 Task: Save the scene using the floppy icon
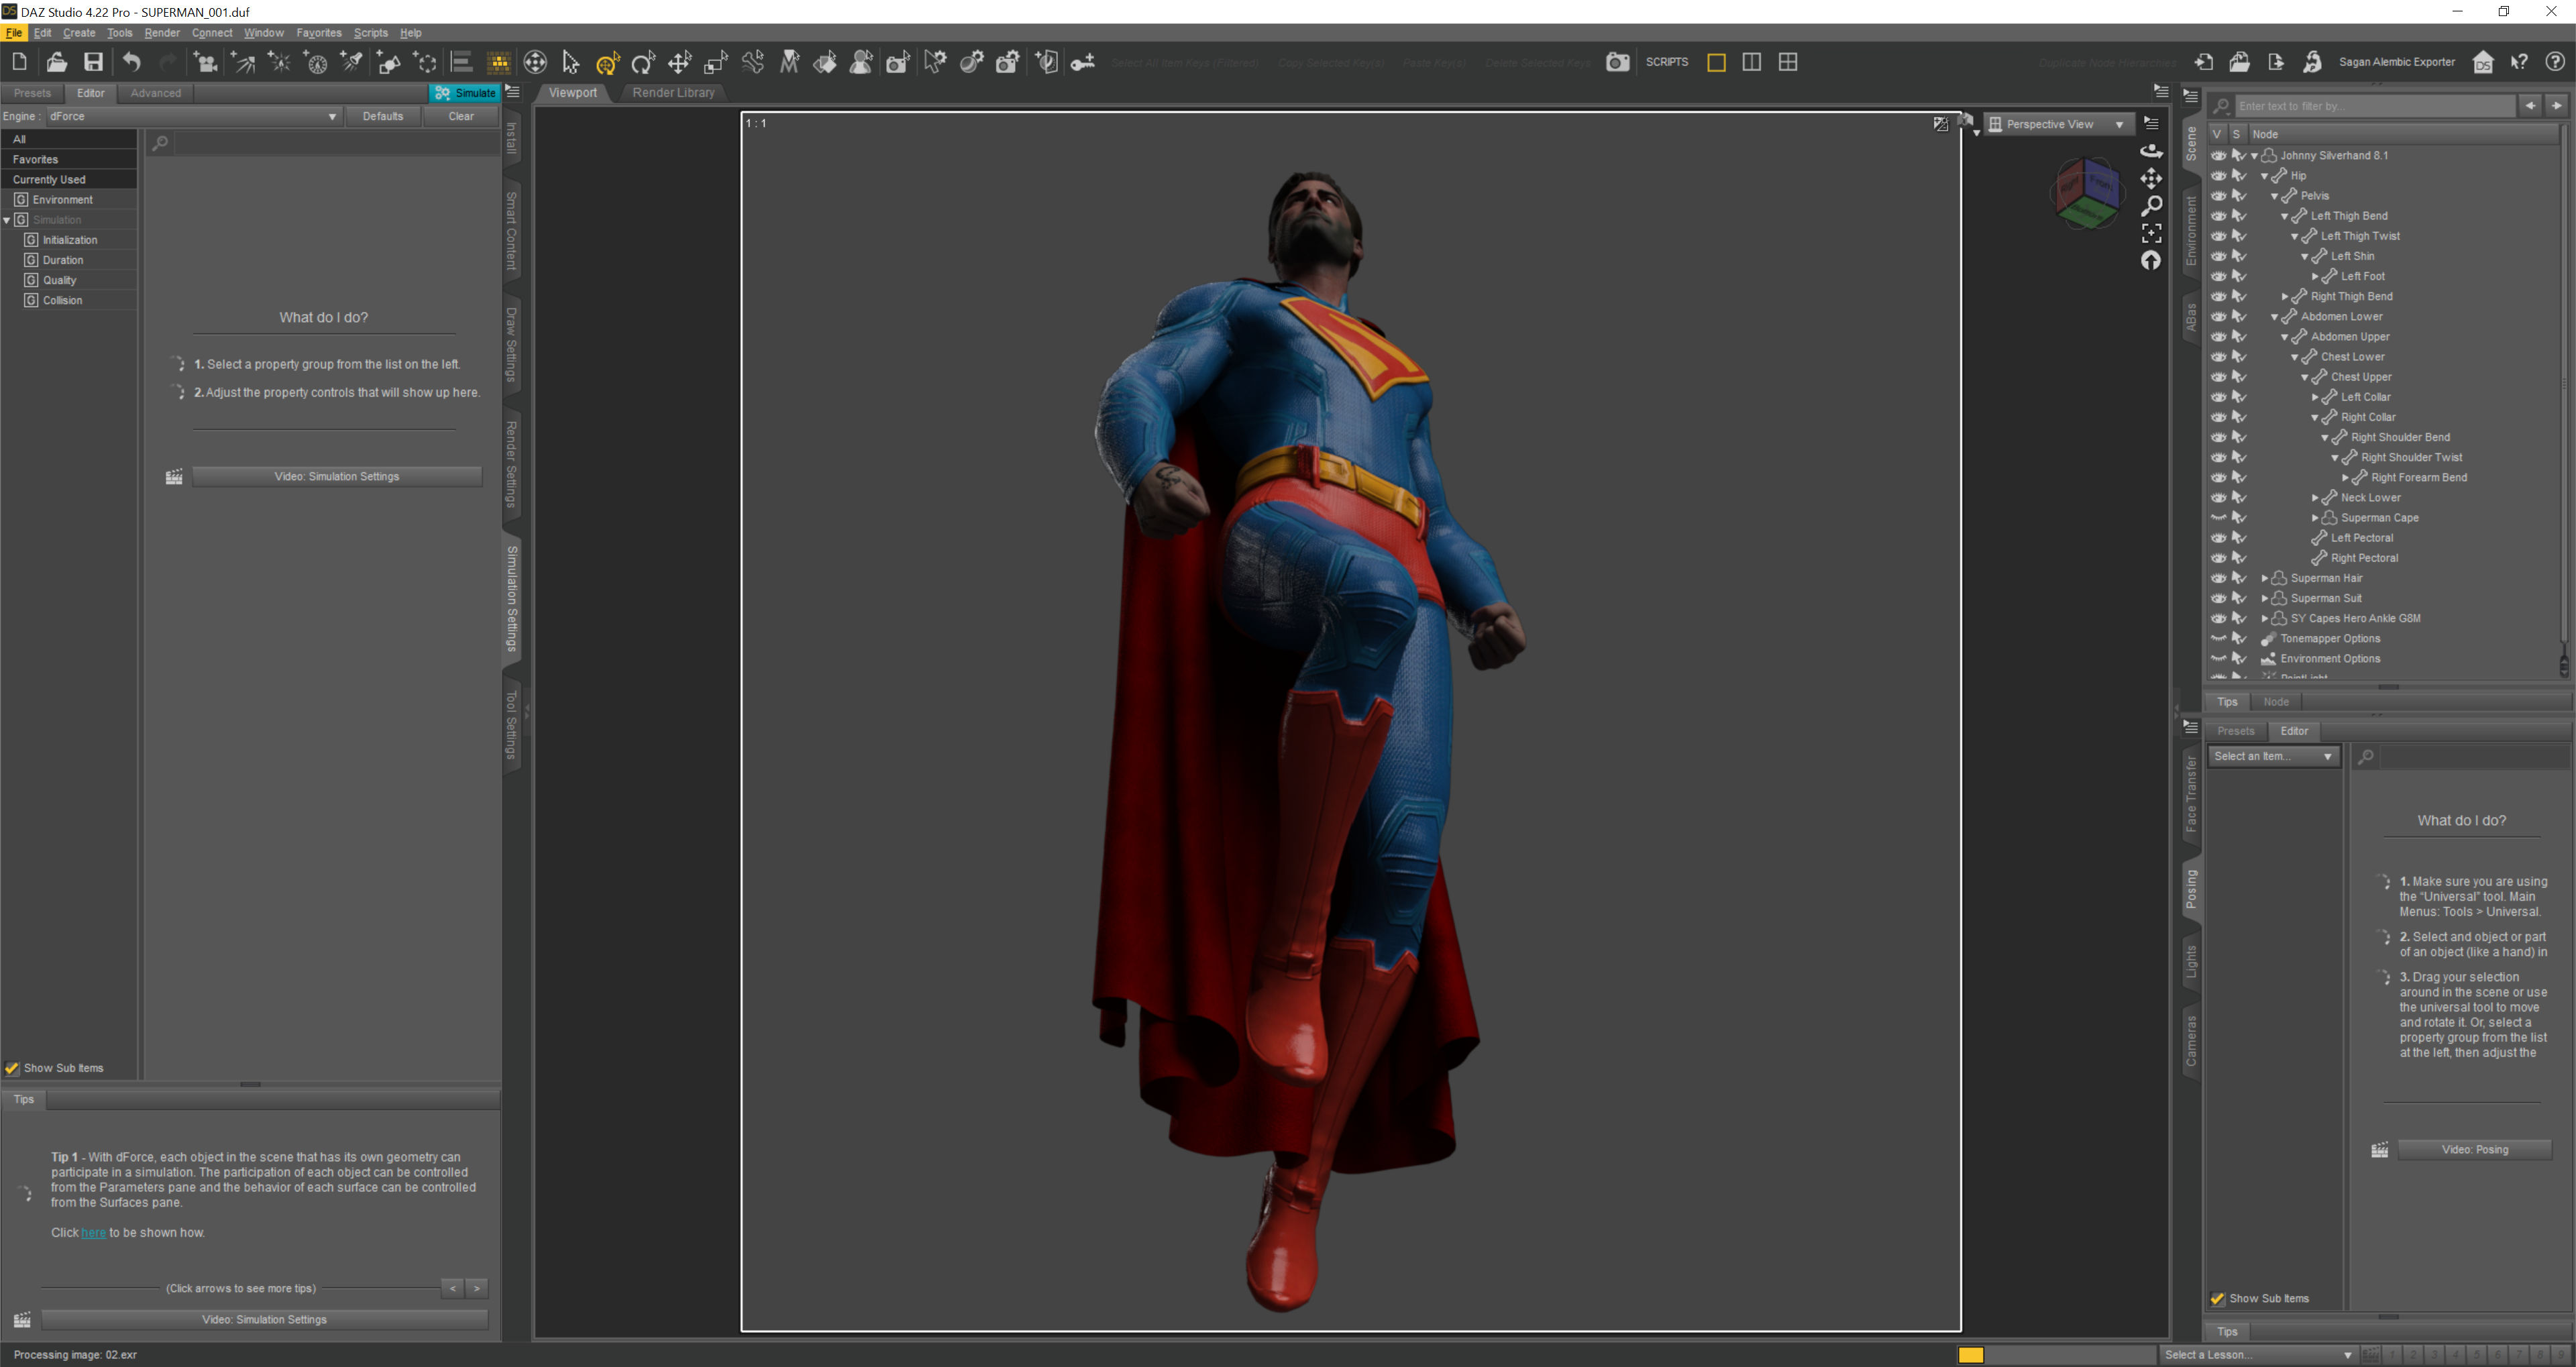click(93, 62)
